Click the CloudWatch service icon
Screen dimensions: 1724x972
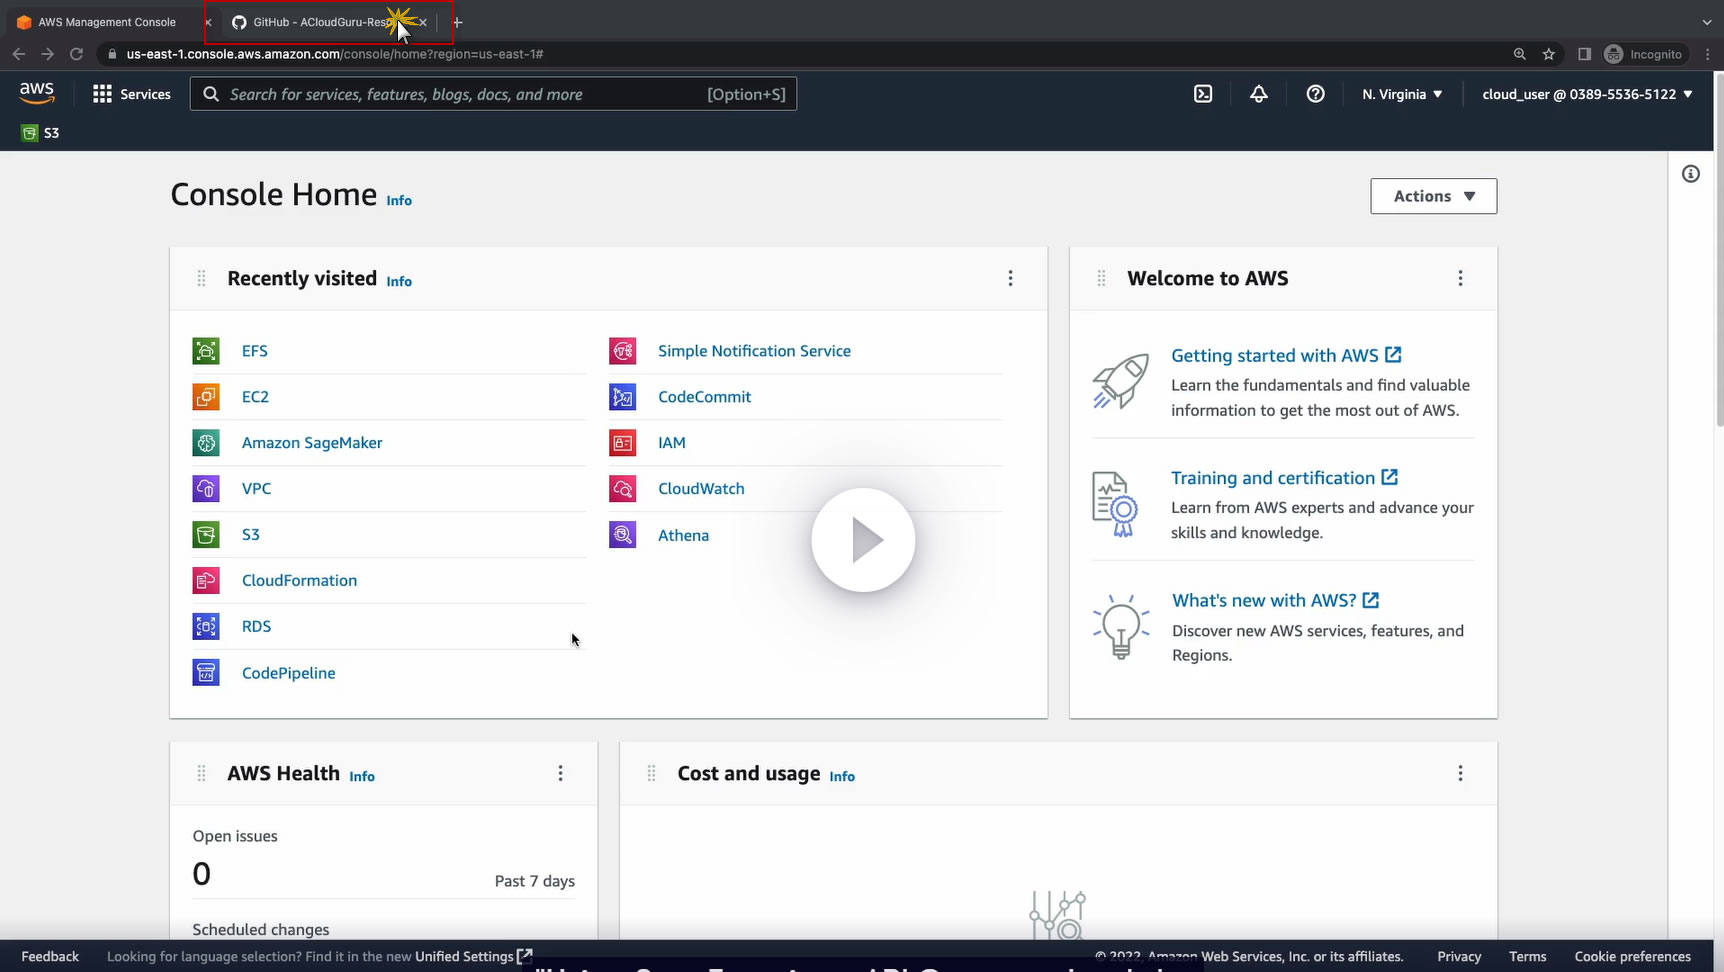pyautogui.click(x=622, y=488)
